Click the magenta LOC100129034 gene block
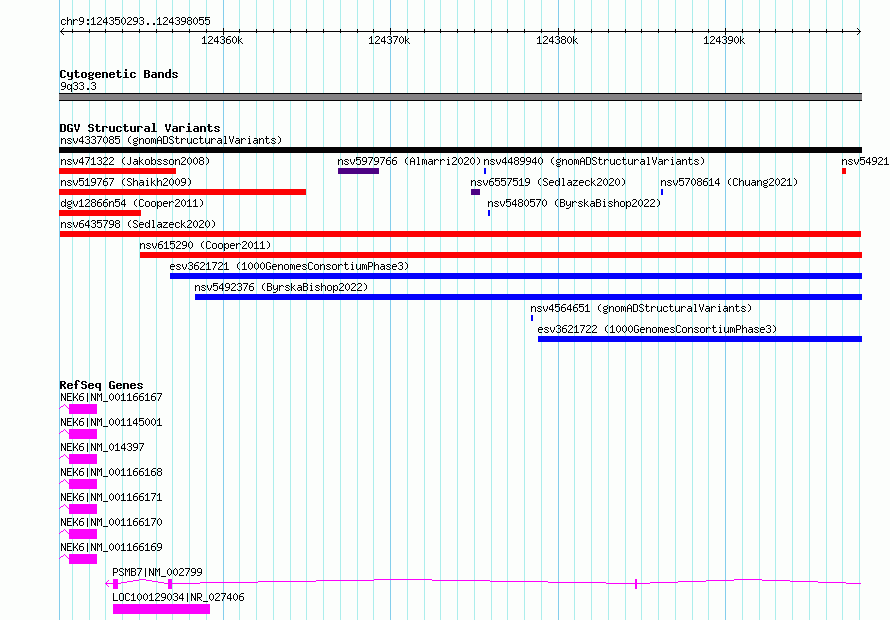 [x=161, y=609]
